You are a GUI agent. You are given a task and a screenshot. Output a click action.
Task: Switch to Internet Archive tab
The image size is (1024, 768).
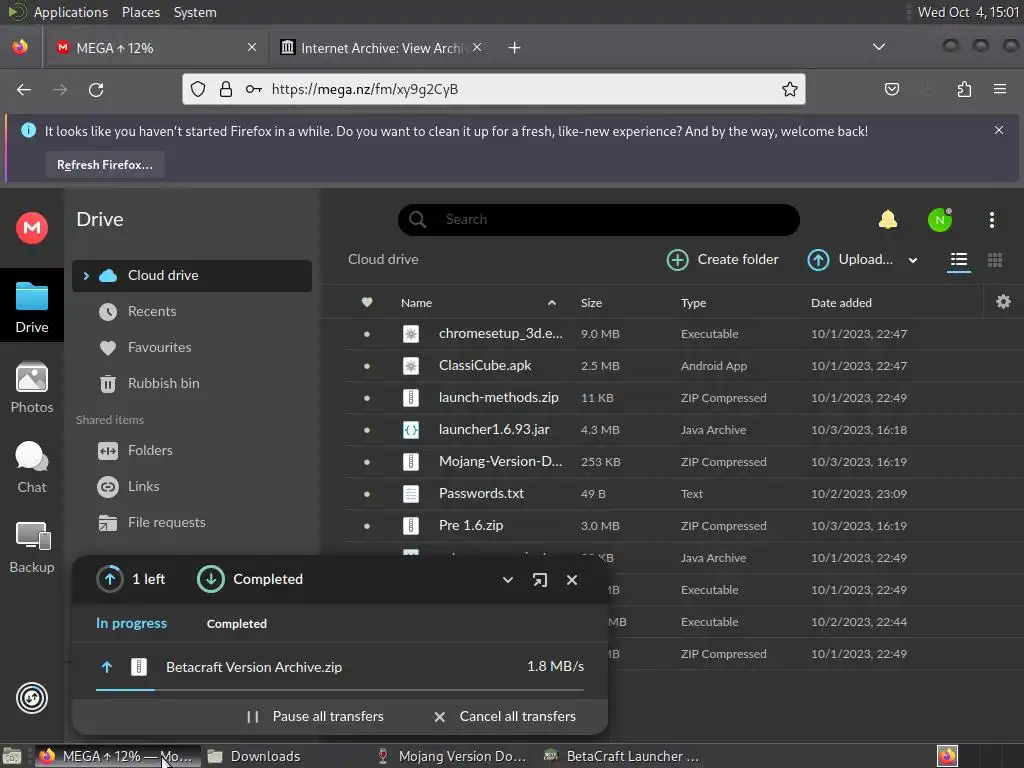[381, 48]
